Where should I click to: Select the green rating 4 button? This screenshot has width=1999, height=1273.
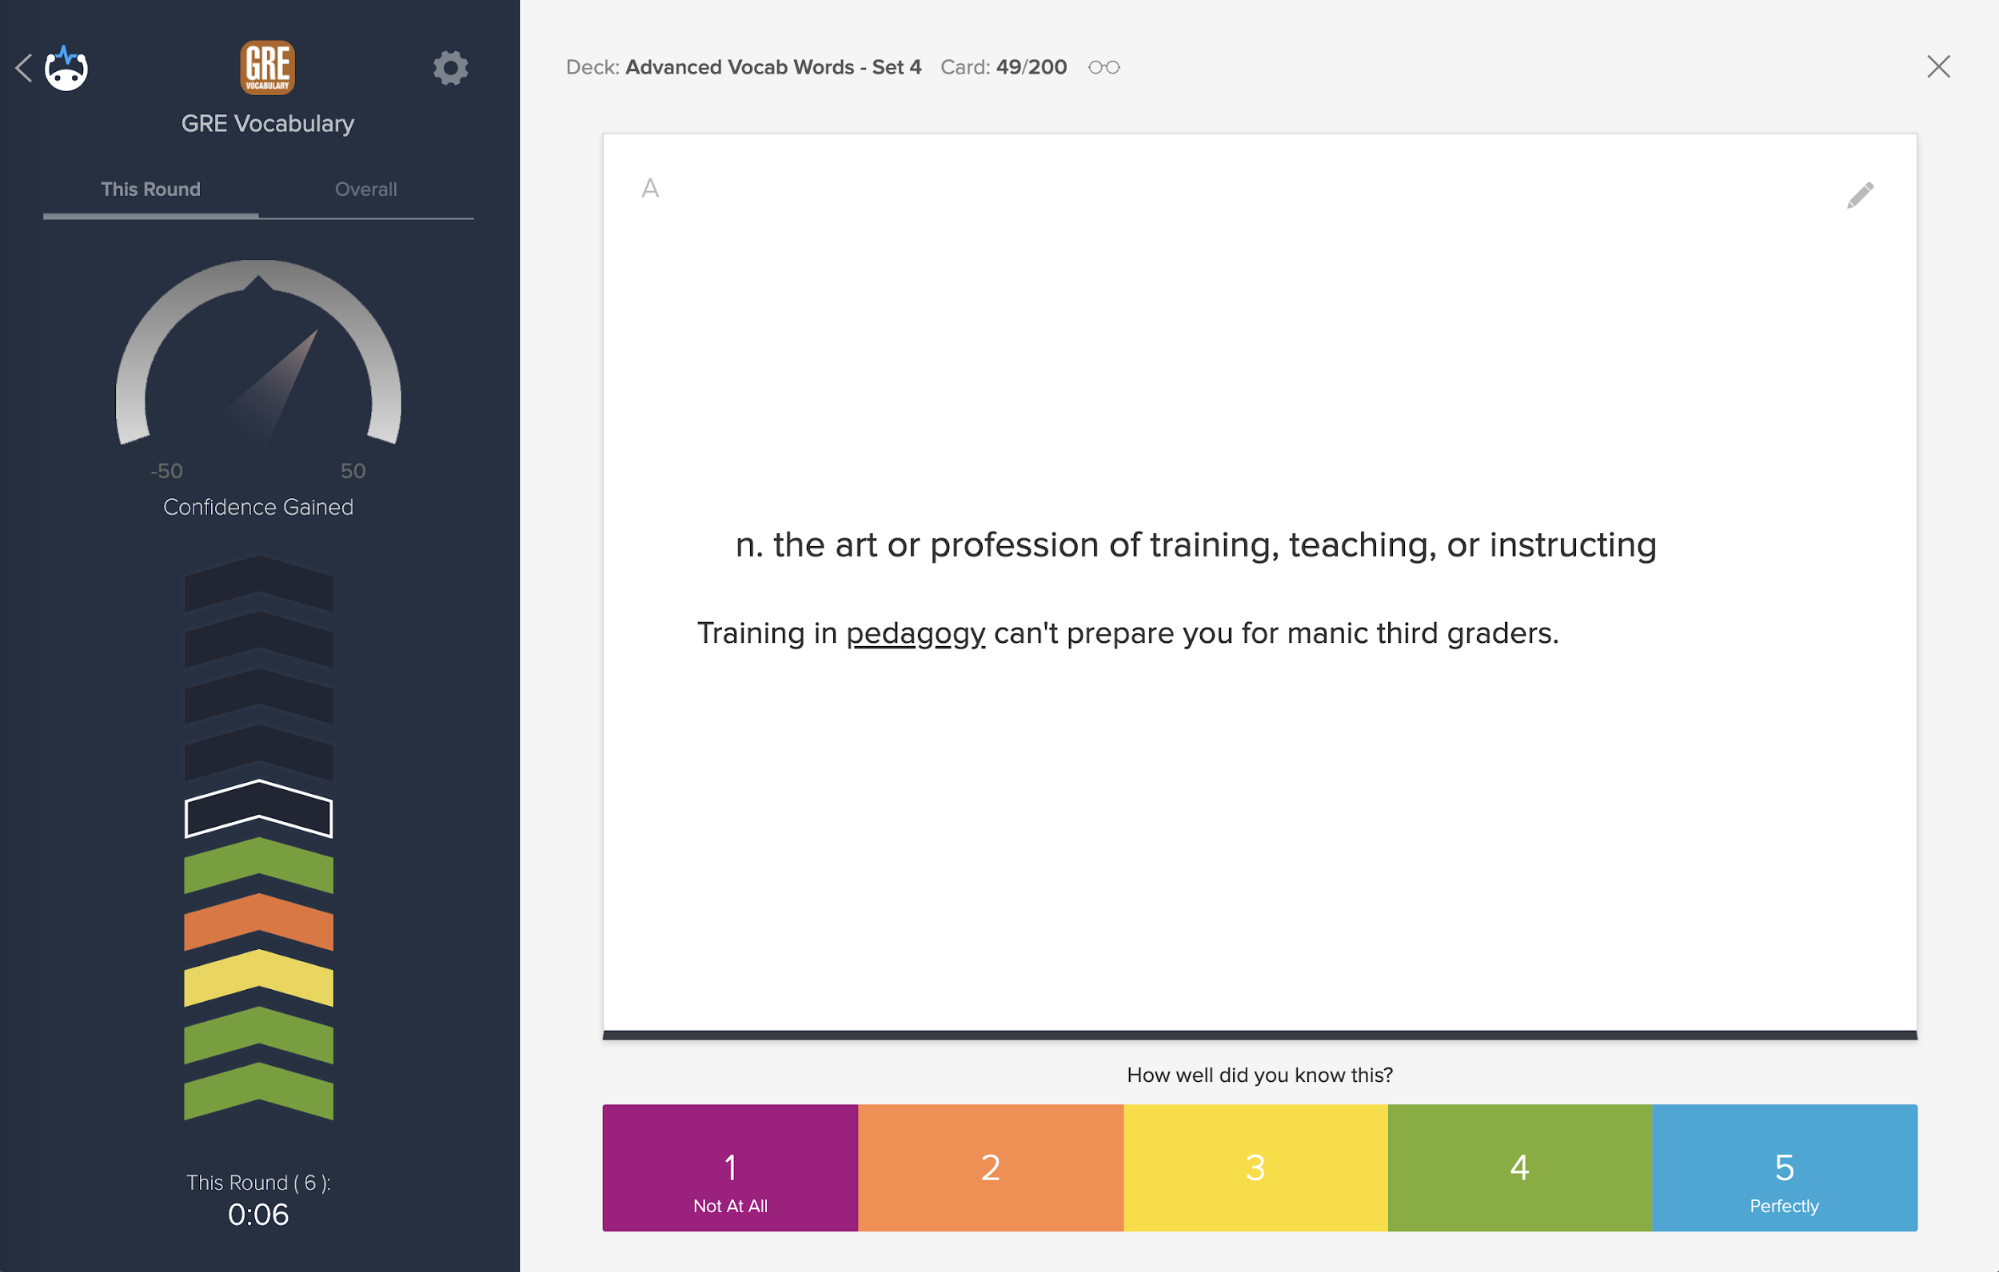tap(1519, 1168)
